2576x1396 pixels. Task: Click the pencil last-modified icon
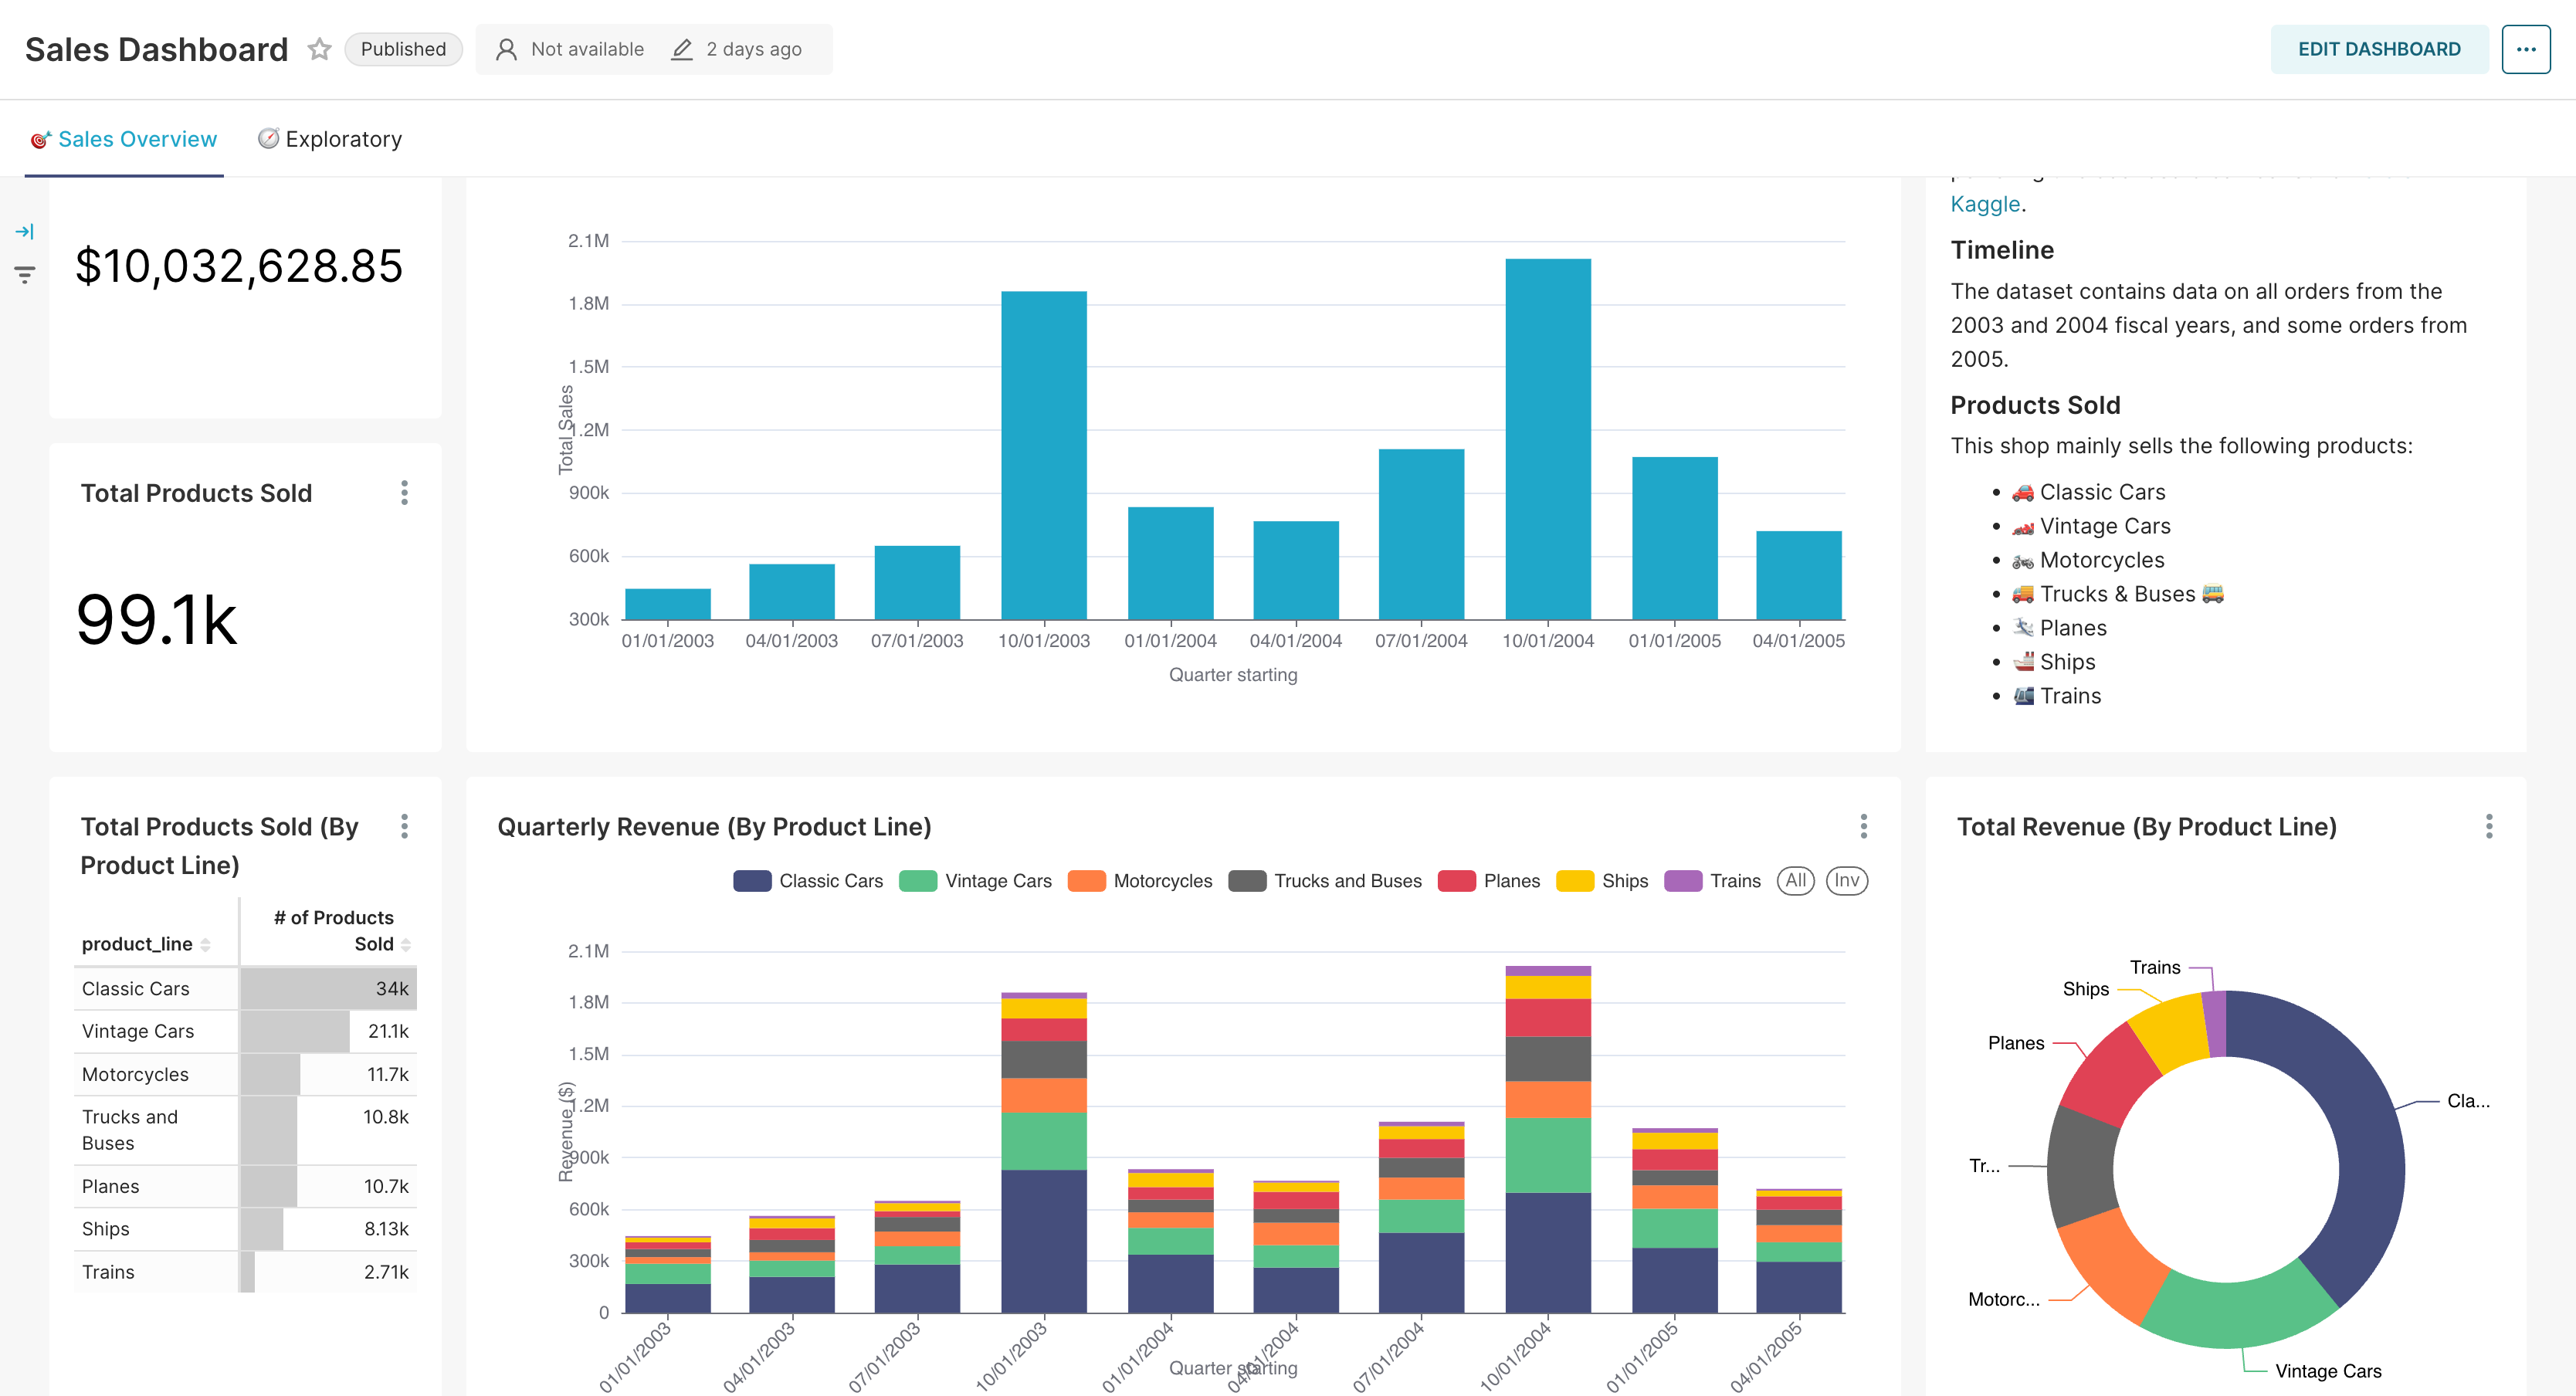tap(681, 49)
